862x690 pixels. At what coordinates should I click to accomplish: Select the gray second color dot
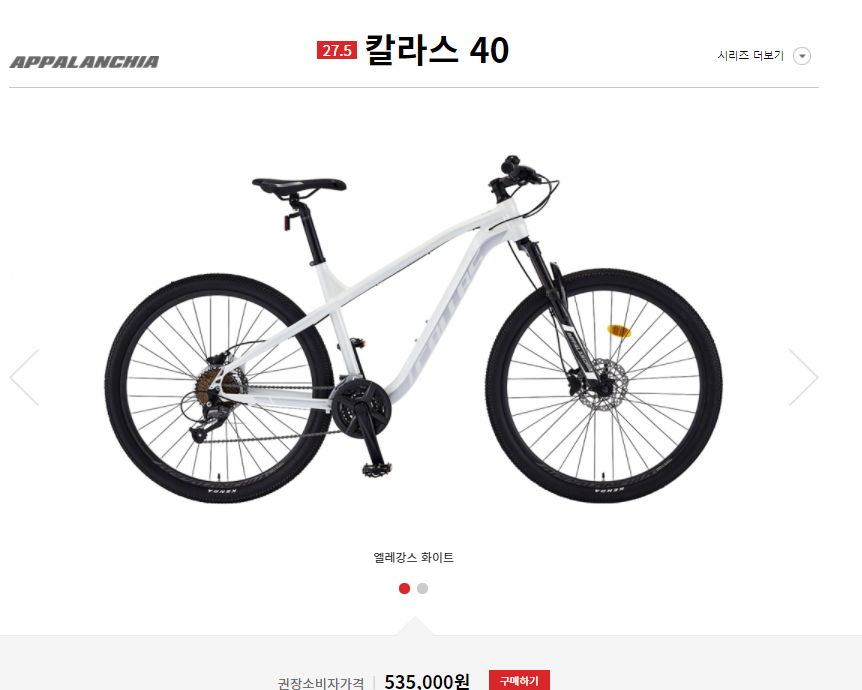[422, 588]
